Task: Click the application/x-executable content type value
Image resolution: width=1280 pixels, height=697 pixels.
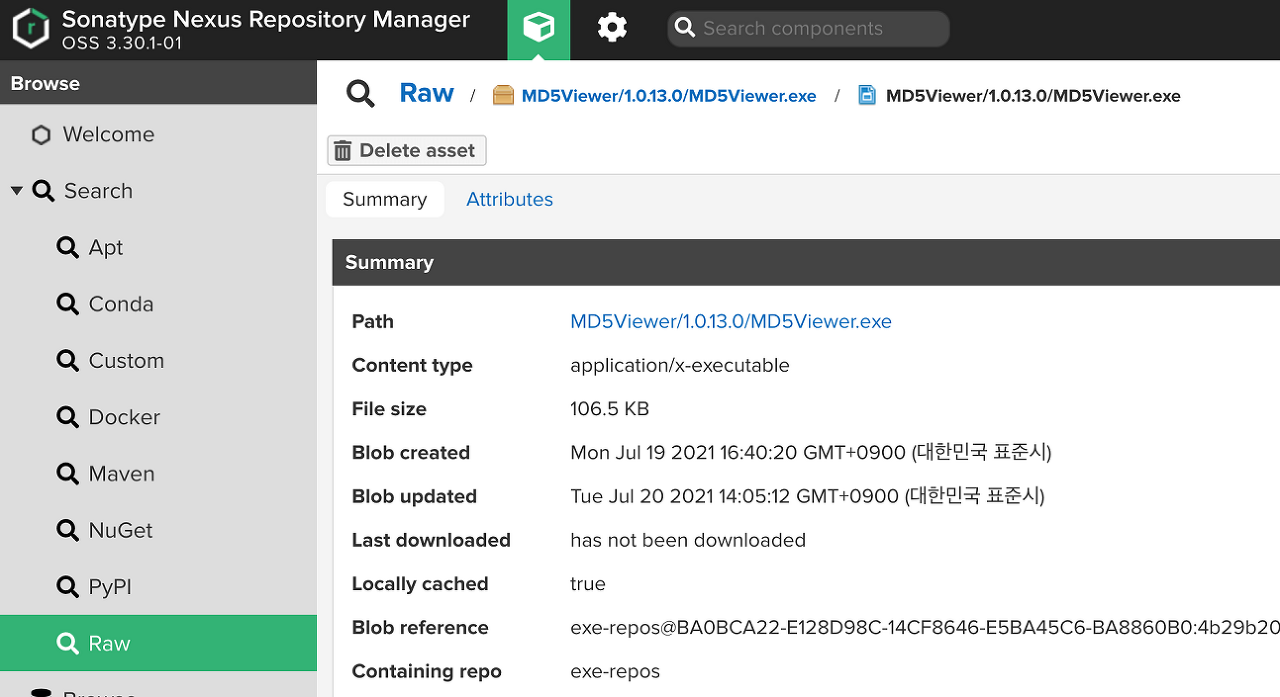Action: tap(680, 365)
